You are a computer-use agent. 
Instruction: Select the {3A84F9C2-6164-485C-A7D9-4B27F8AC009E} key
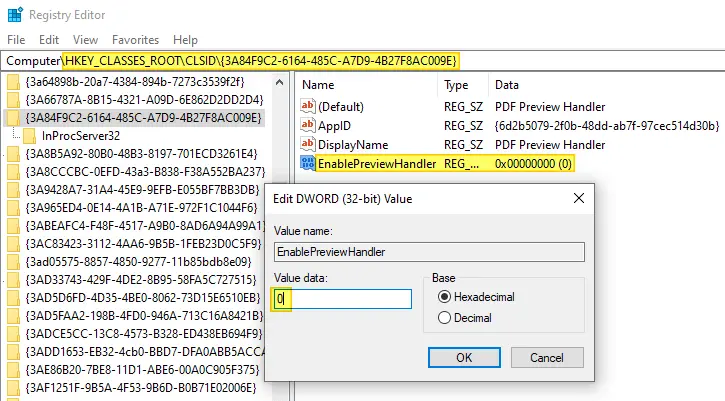coord(143,118)
